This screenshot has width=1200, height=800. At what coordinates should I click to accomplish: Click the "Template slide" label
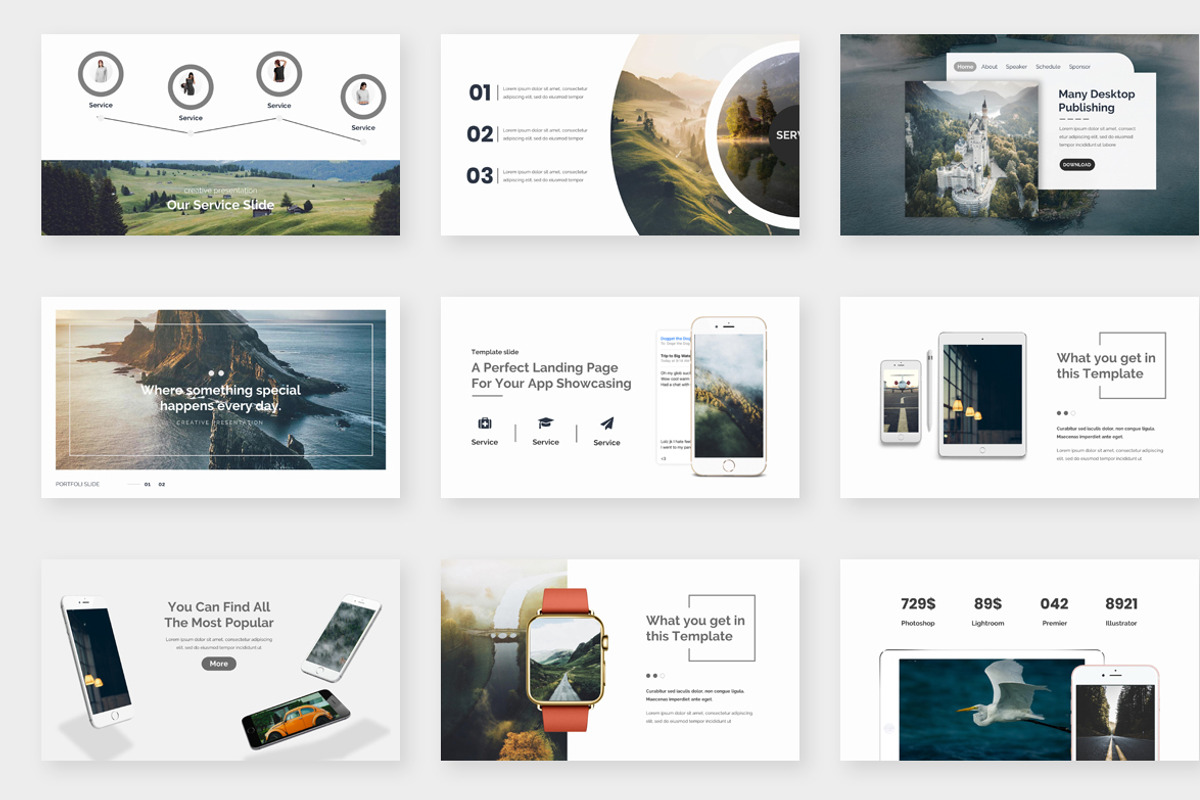[x=495, y=352]
